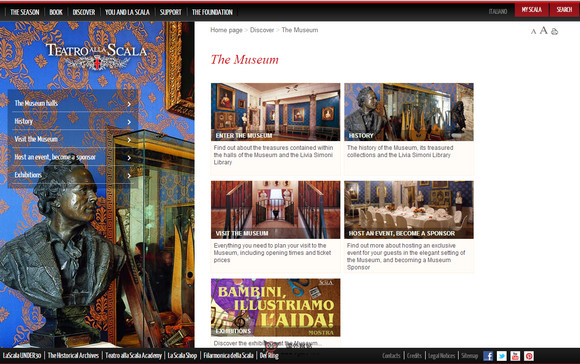Open La Scala Shop footer link
580x364 pixels.
click(182, 355)
